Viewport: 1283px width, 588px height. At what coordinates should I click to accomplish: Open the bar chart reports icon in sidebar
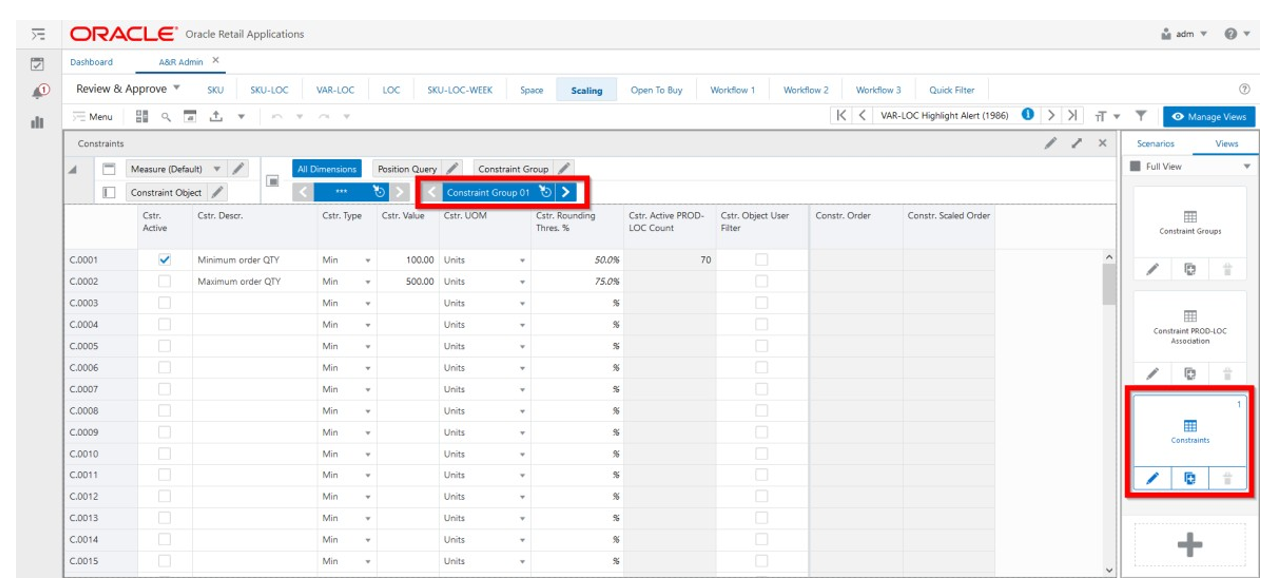(38, 122)
